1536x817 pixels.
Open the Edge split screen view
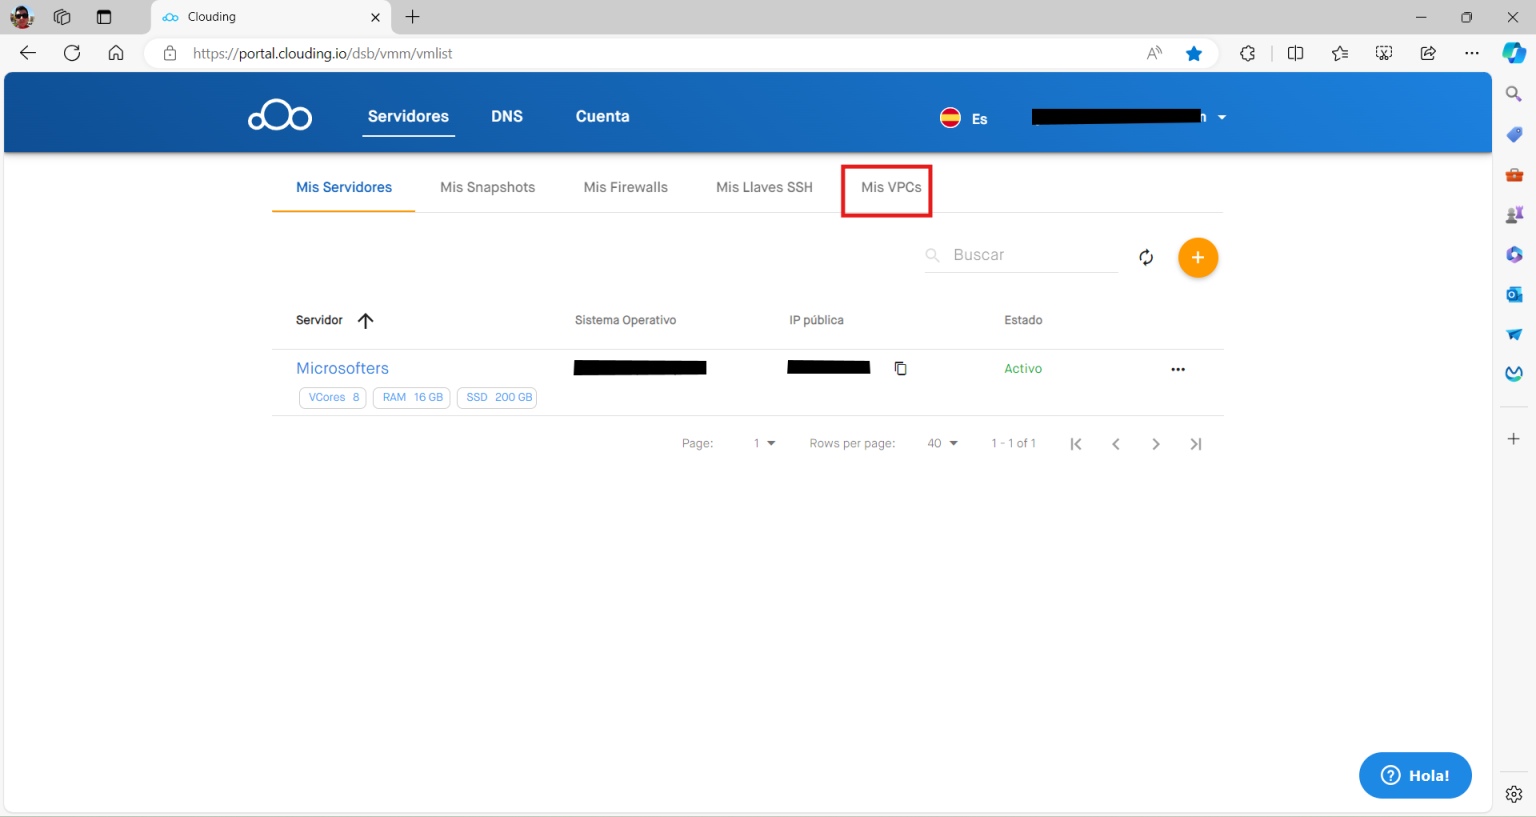tap(1296, 53)
